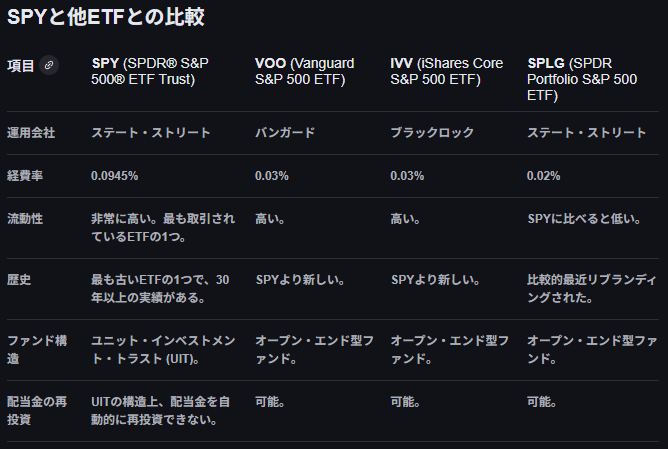Click the 比較的最近リブランディングされた。 cell
Screen dimensions: 668x449
[590, 288]
